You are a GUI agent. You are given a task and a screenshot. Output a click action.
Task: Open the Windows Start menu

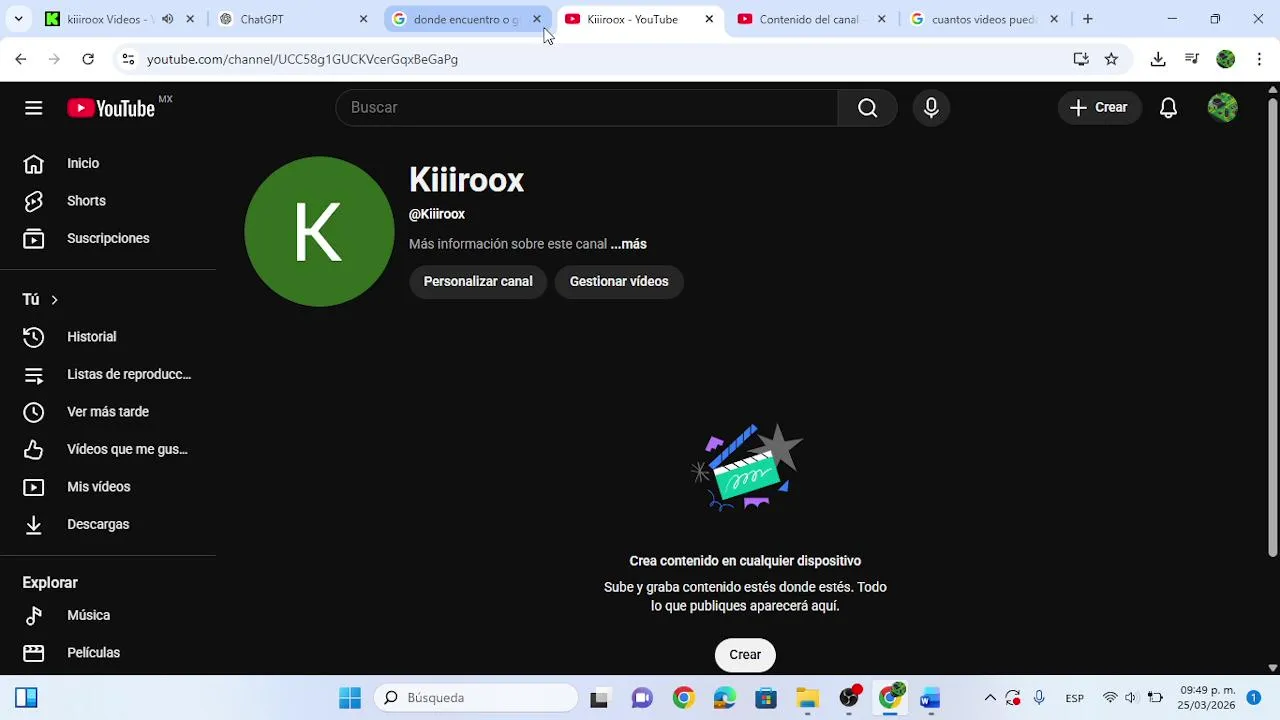[350, 698]
